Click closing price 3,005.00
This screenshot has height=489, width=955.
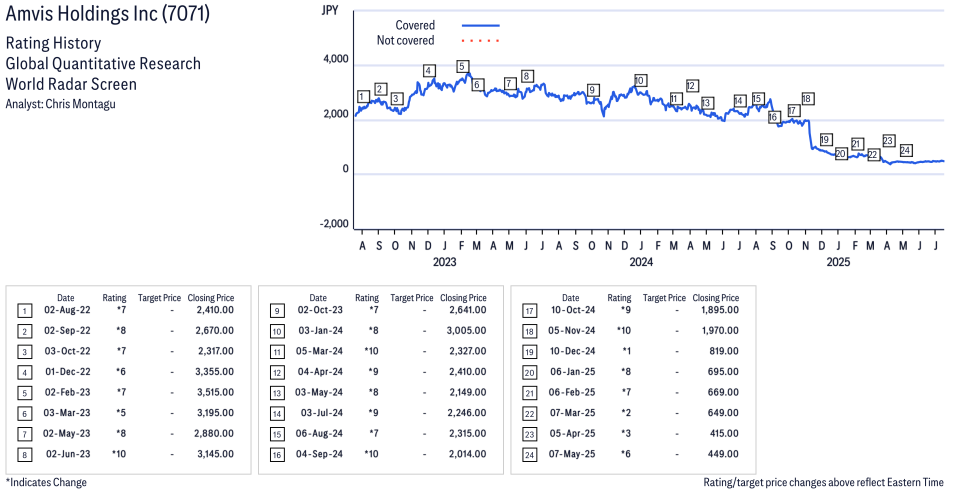[x=467, y=331]
